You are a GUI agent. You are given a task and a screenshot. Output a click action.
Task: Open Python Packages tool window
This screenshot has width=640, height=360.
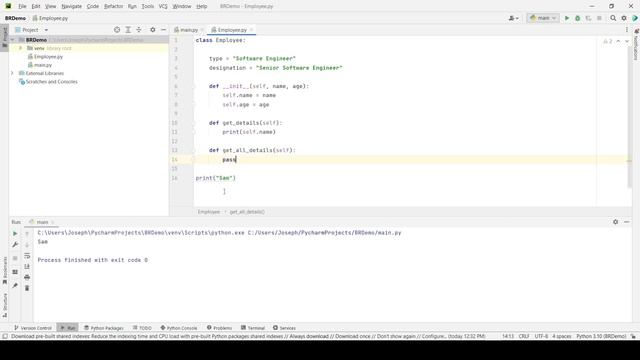click(104, 328)
